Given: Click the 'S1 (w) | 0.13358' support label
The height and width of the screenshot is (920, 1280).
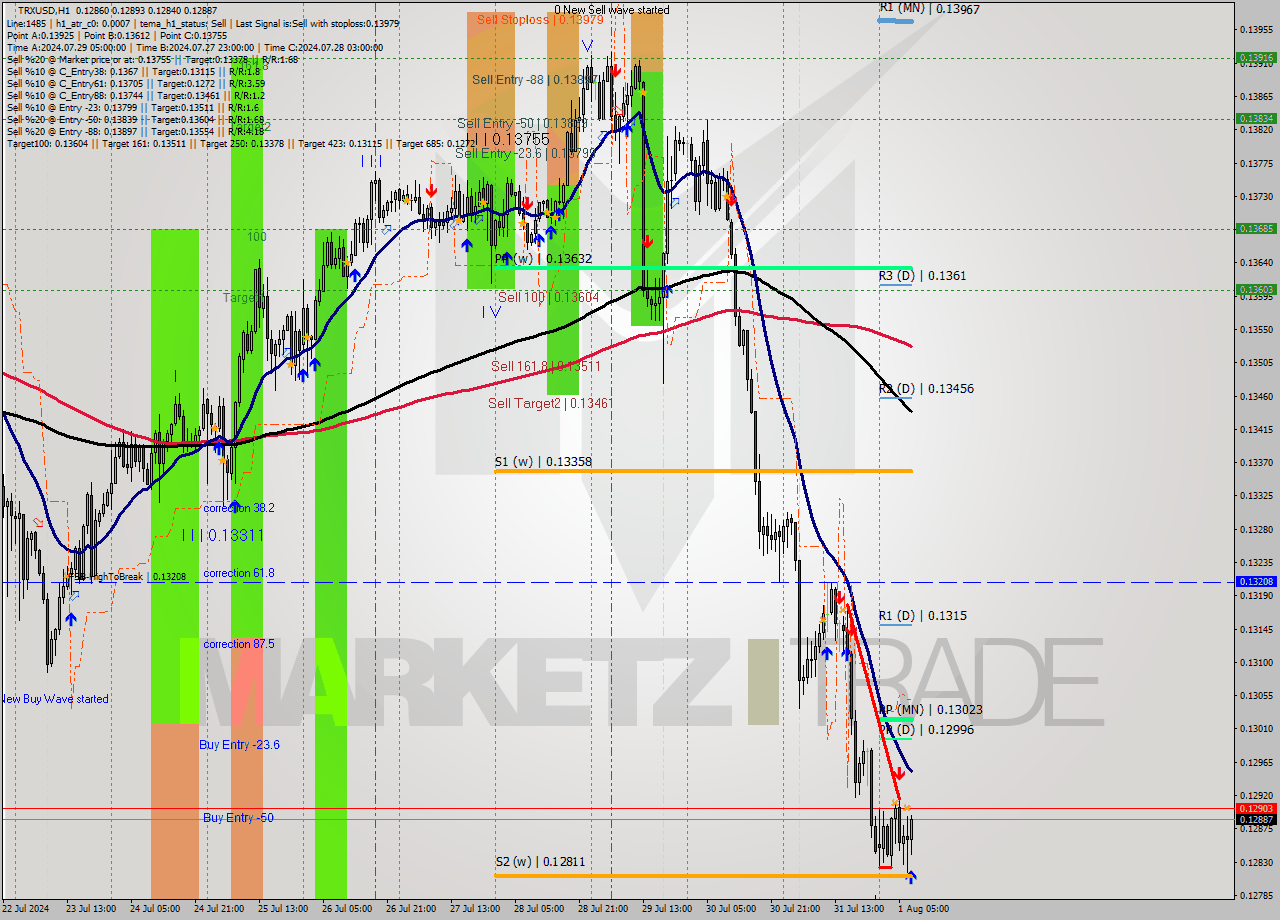Looking at the screenshot, I should [x=543, y=462].
